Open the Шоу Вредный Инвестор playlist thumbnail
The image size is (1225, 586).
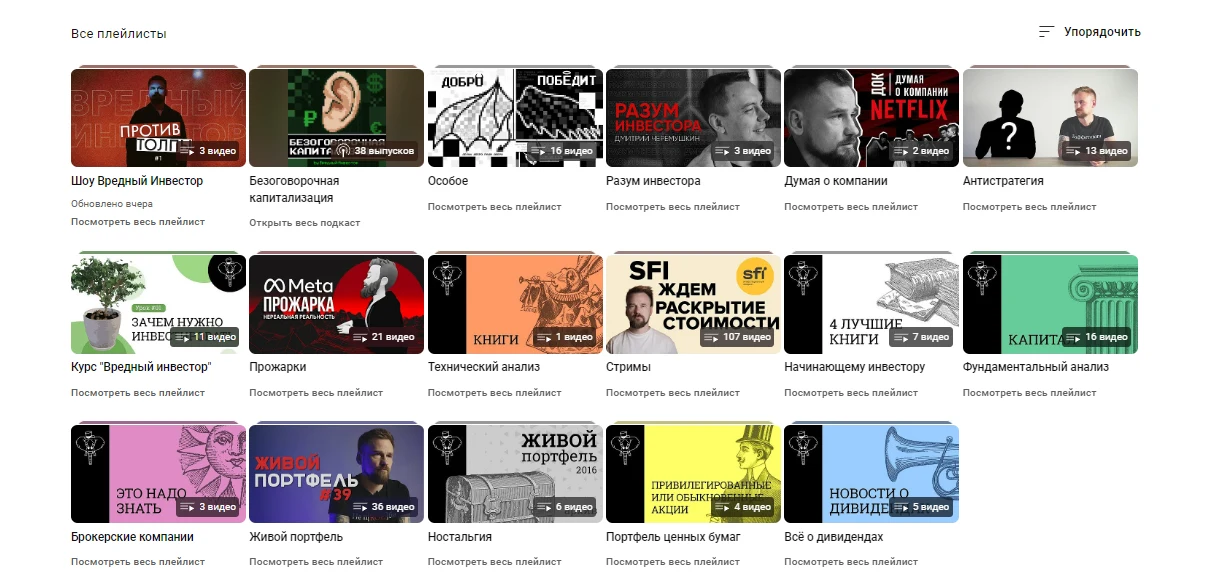pos(158,117)
